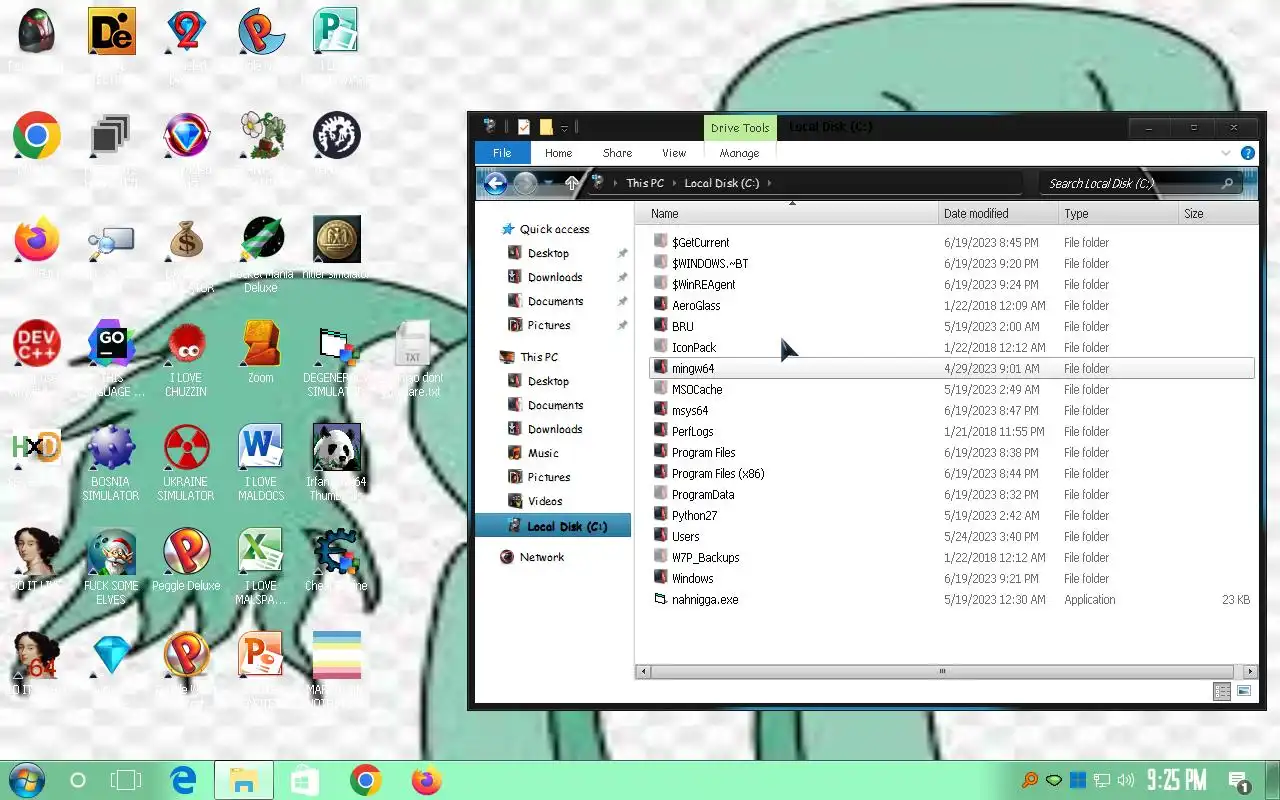The image size is (1280, 800).
Task: Adjust volume via tray speaker icon
Action: [1126, 780]
